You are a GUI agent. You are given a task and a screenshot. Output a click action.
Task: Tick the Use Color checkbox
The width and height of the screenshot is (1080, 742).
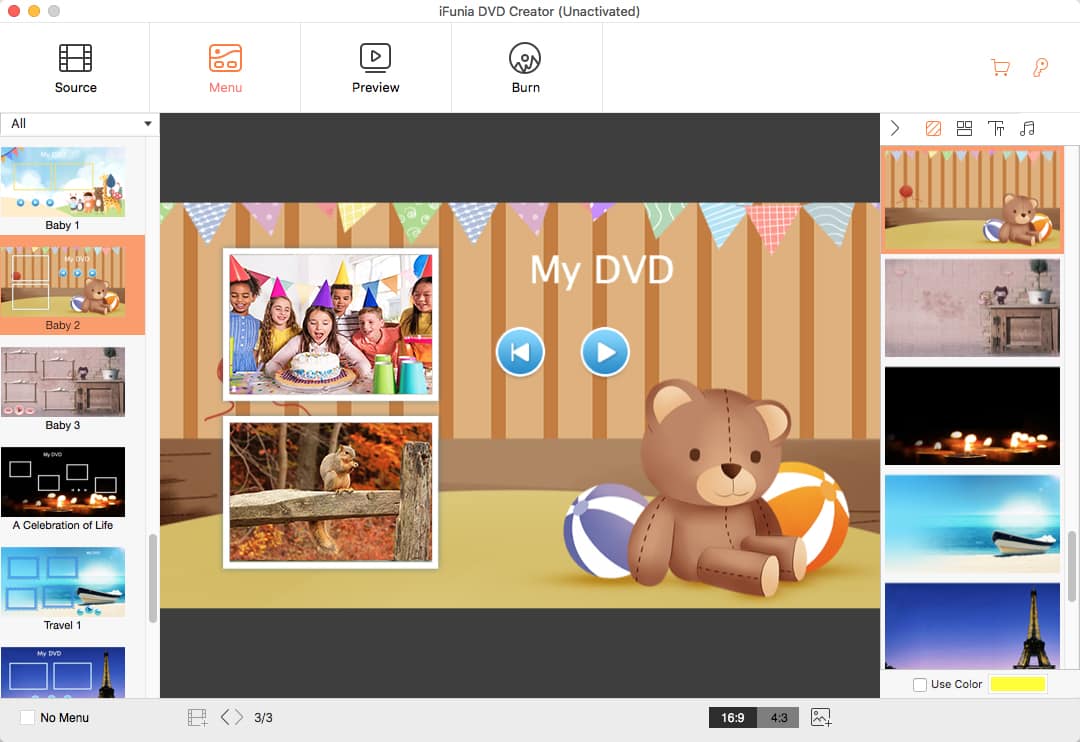tap(920, 684)
